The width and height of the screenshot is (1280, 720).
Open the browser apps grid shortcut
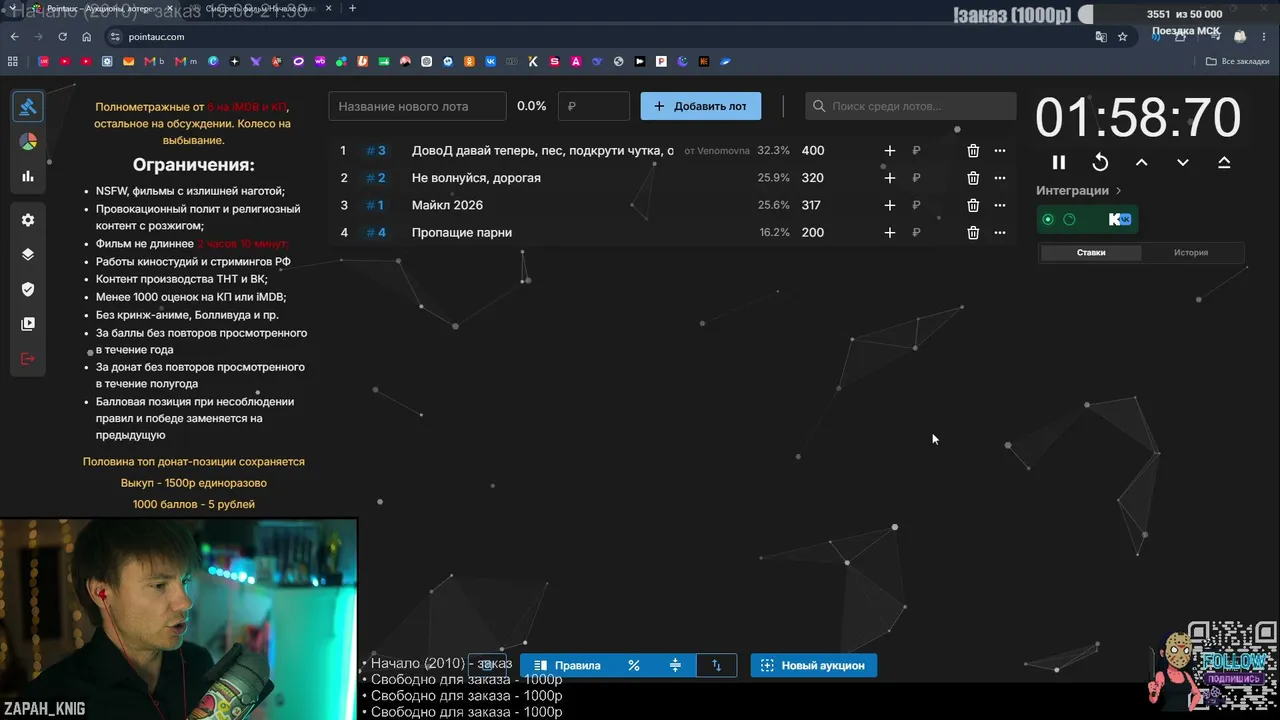point(13,61)
